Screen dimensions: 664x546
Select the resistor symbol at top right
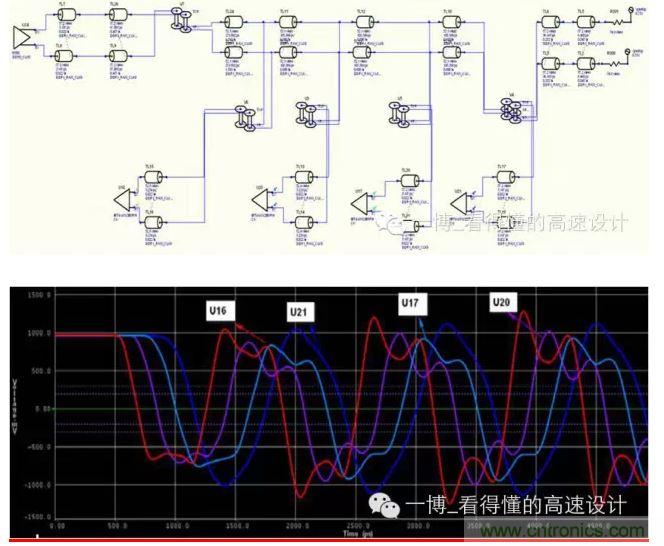616,21
